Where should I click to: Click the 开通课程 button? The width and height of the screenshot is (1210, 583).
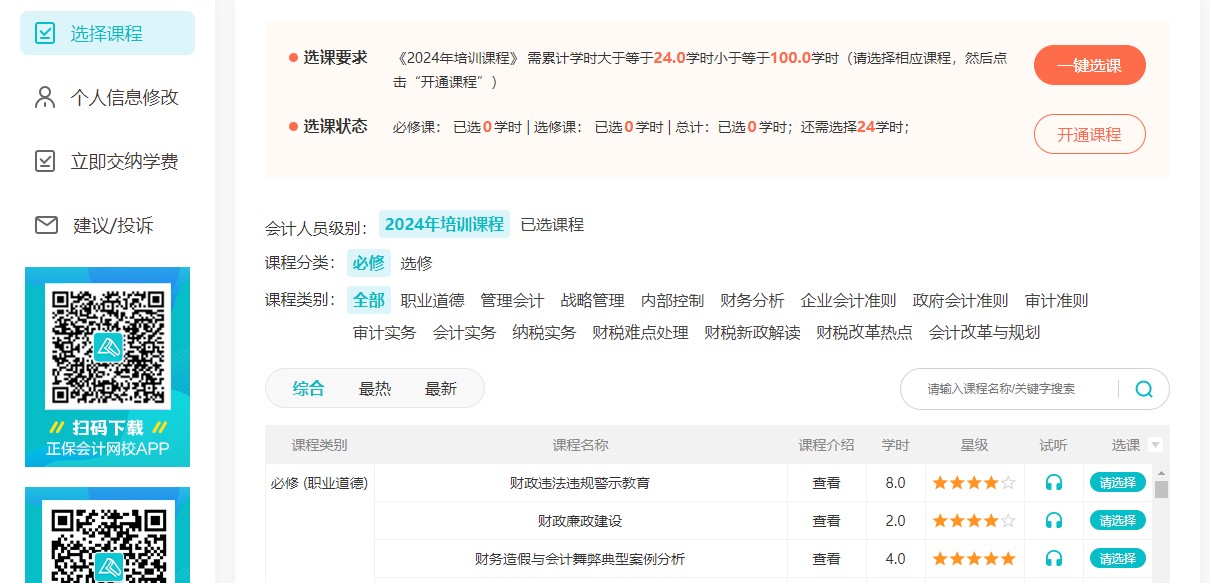point(1089,134)
